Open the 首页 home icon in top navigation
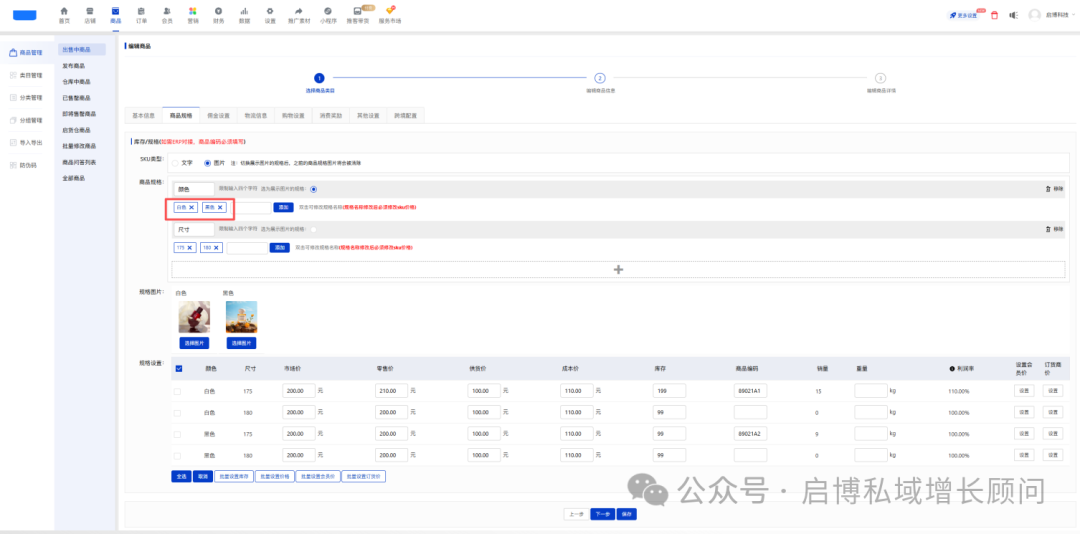The height and width of the screenshot is (534, 1080). [x=64, y=11]
